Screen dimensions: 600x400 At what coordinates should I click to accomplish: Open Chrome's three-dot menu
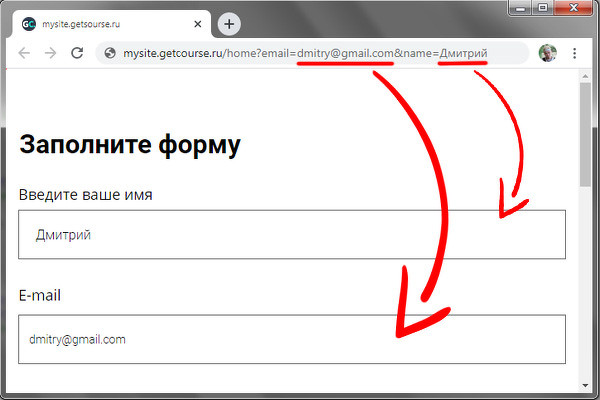574,53
